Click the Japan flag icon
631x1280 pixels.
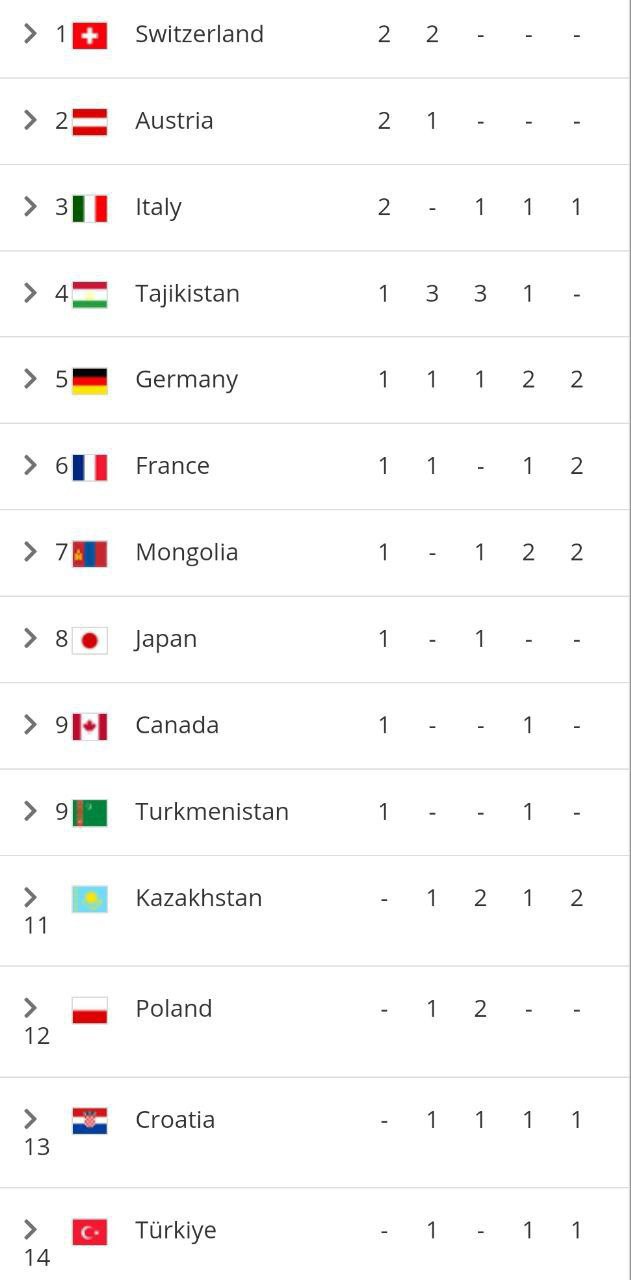pyautogui.click(x=90, y=639)
